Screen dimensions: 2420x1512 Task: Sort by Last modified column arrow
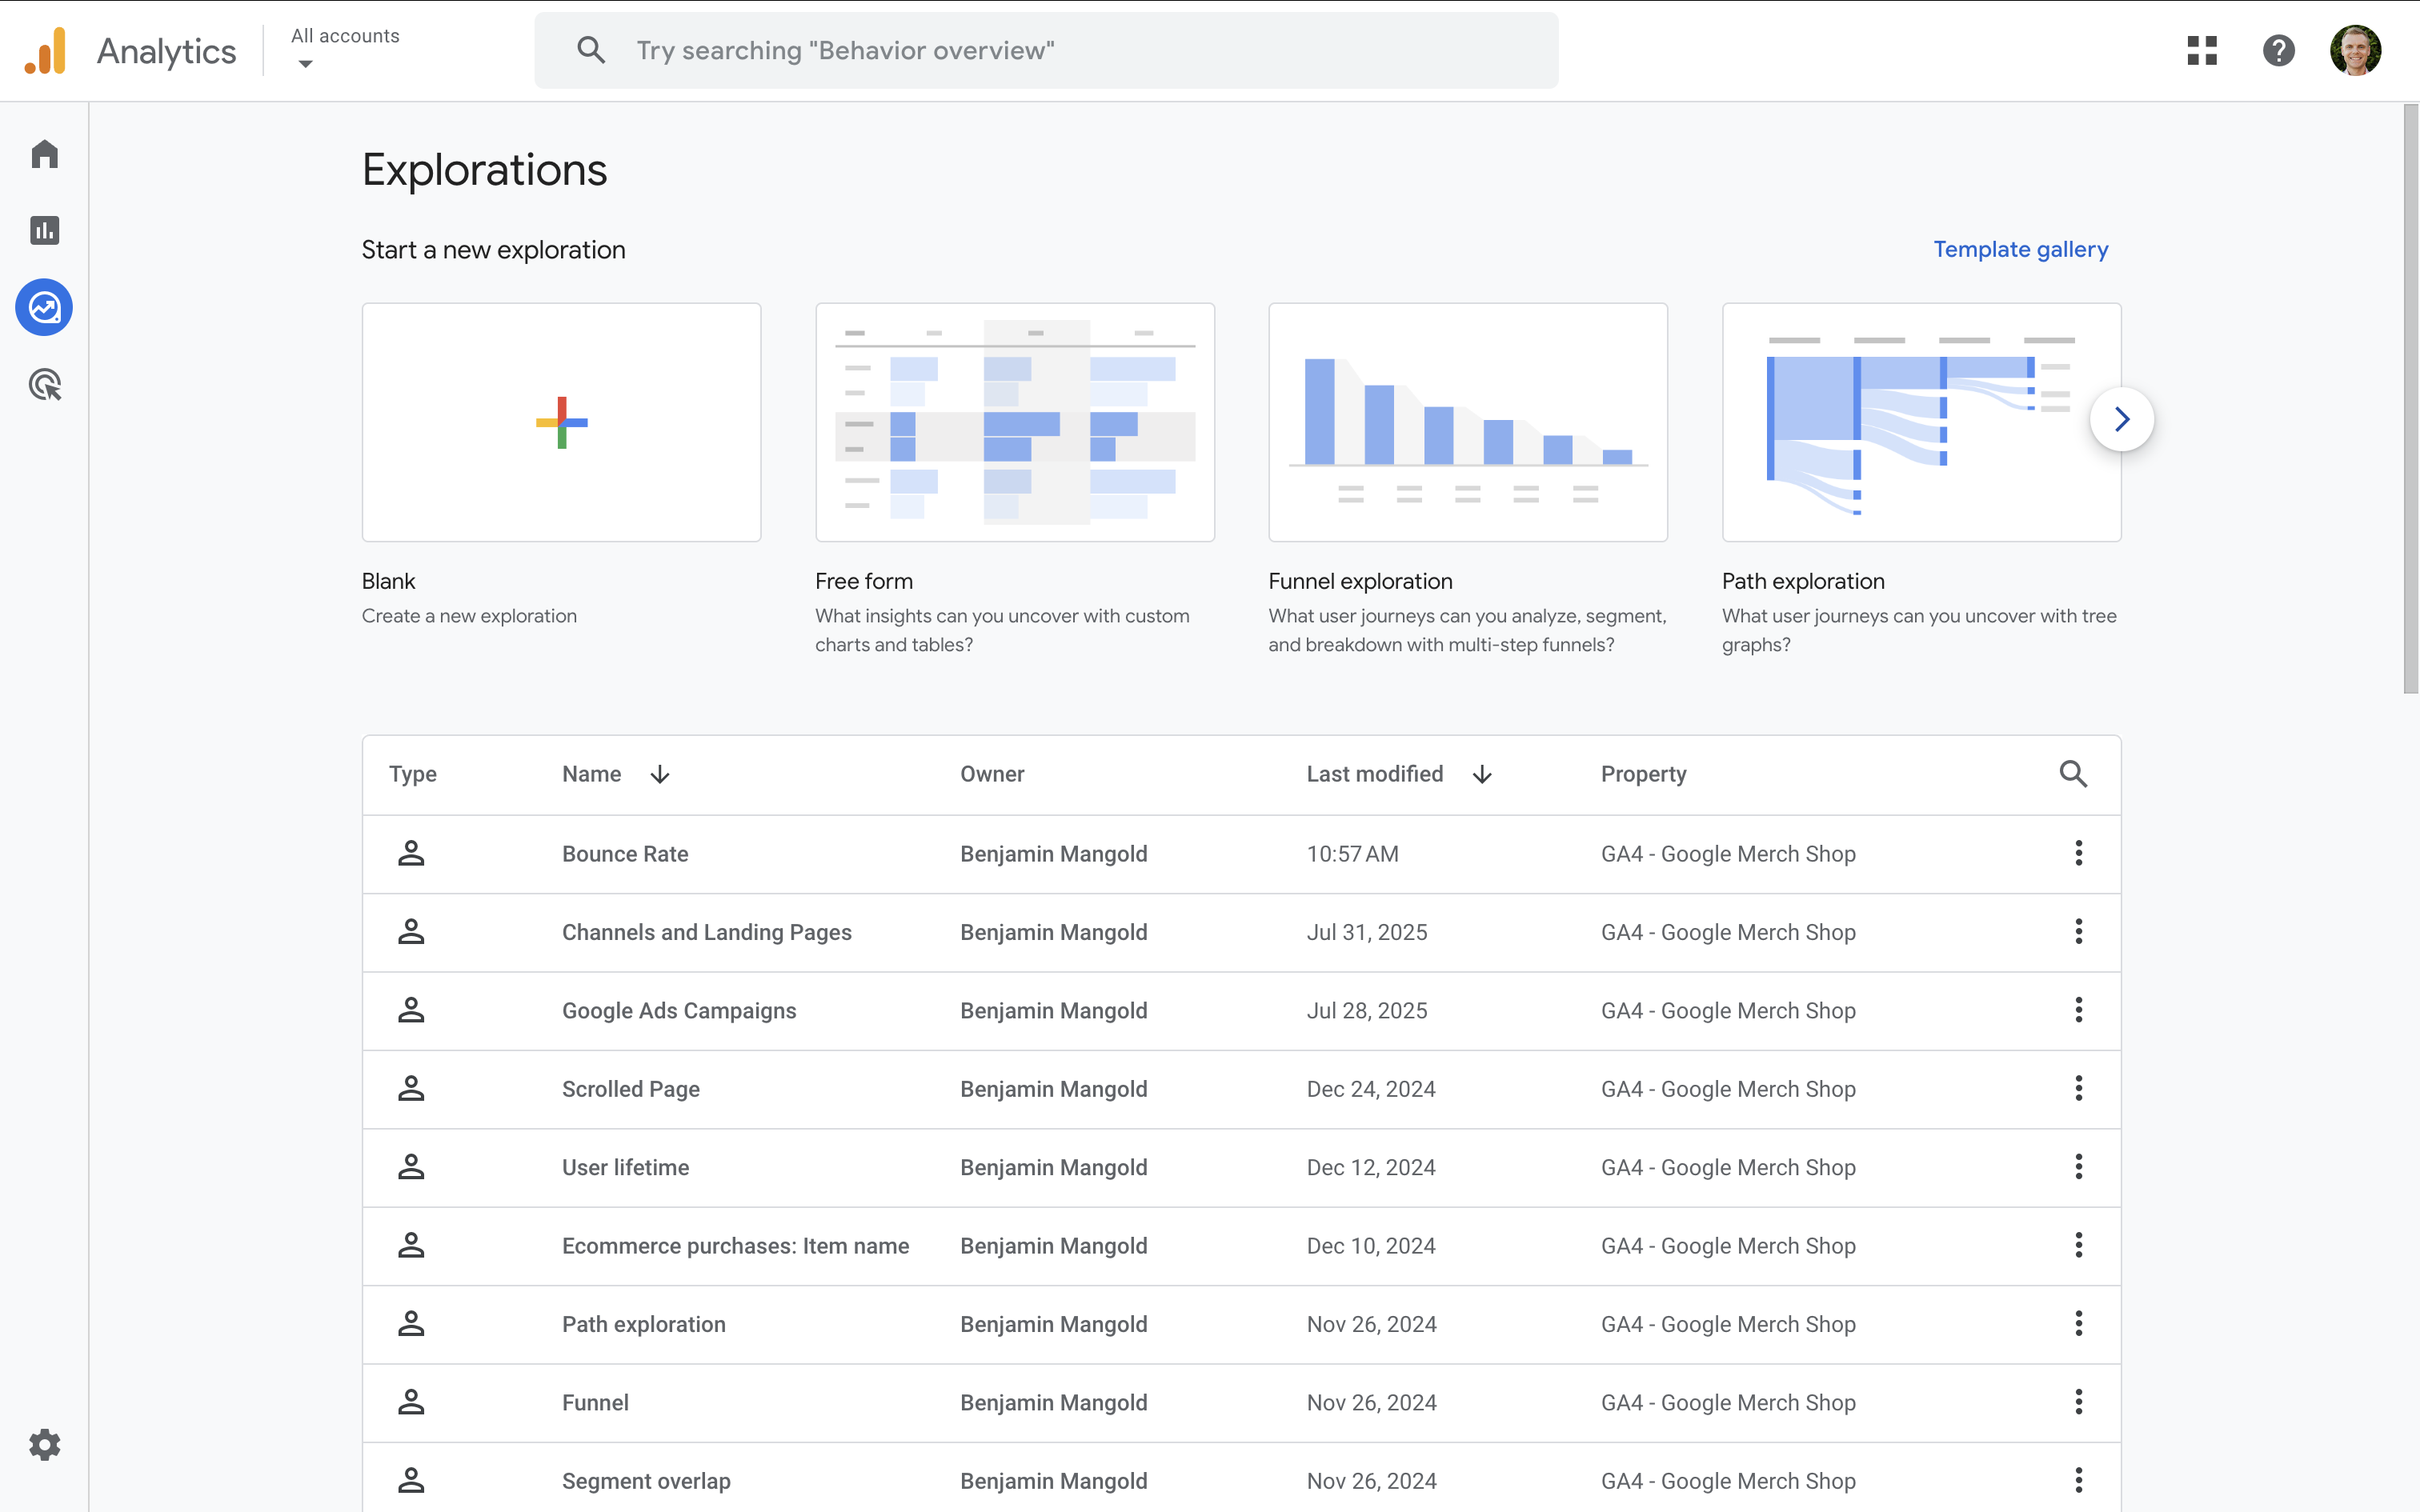tap(1482, 774)
